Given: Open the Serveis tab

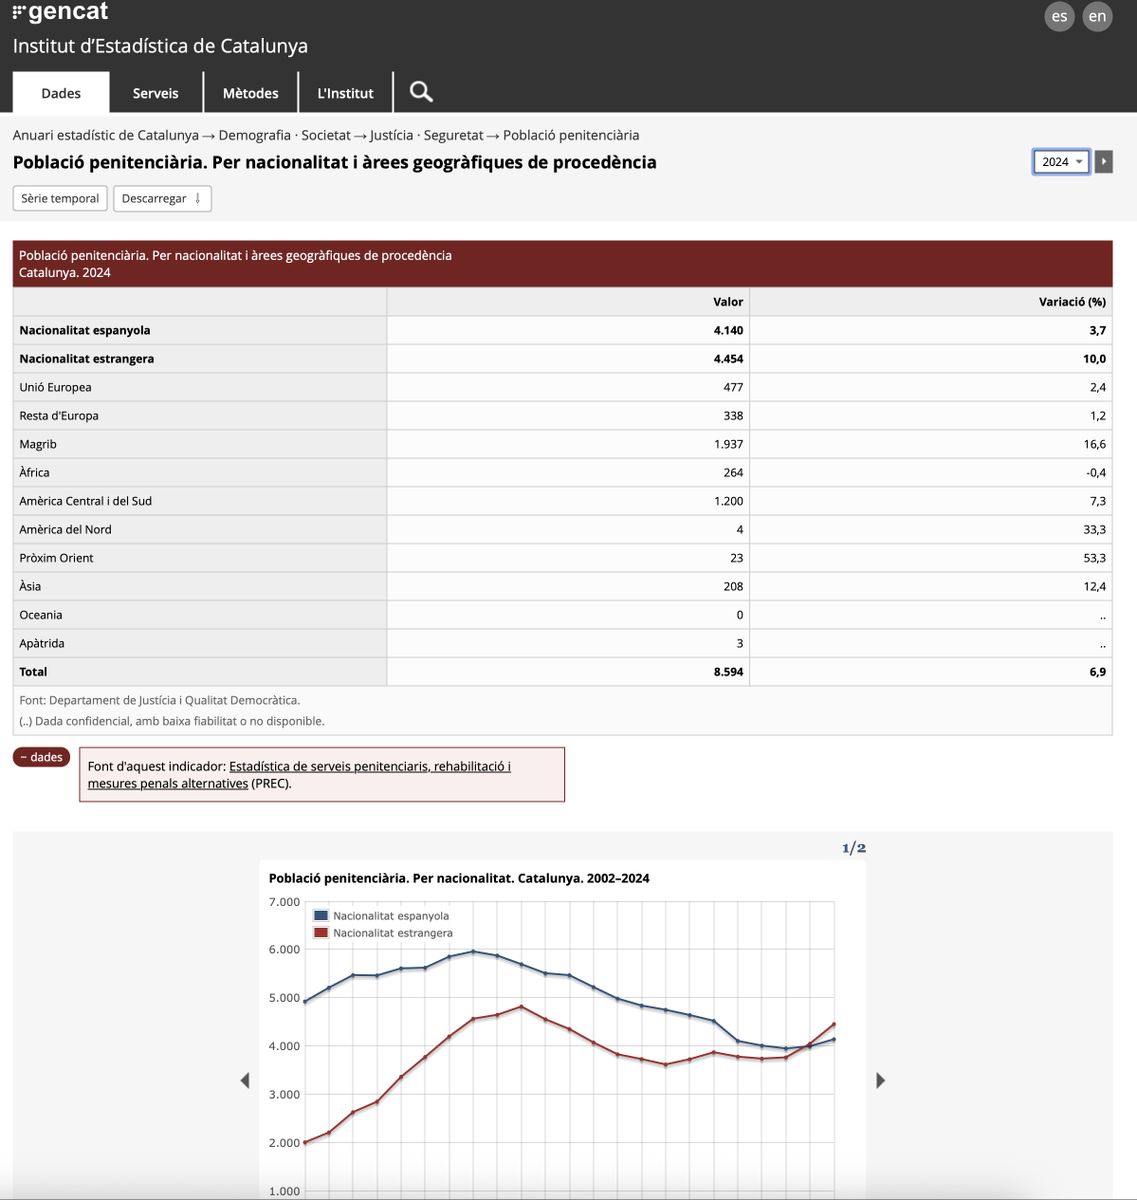Looking at the screenshot, I should point(156,93).
